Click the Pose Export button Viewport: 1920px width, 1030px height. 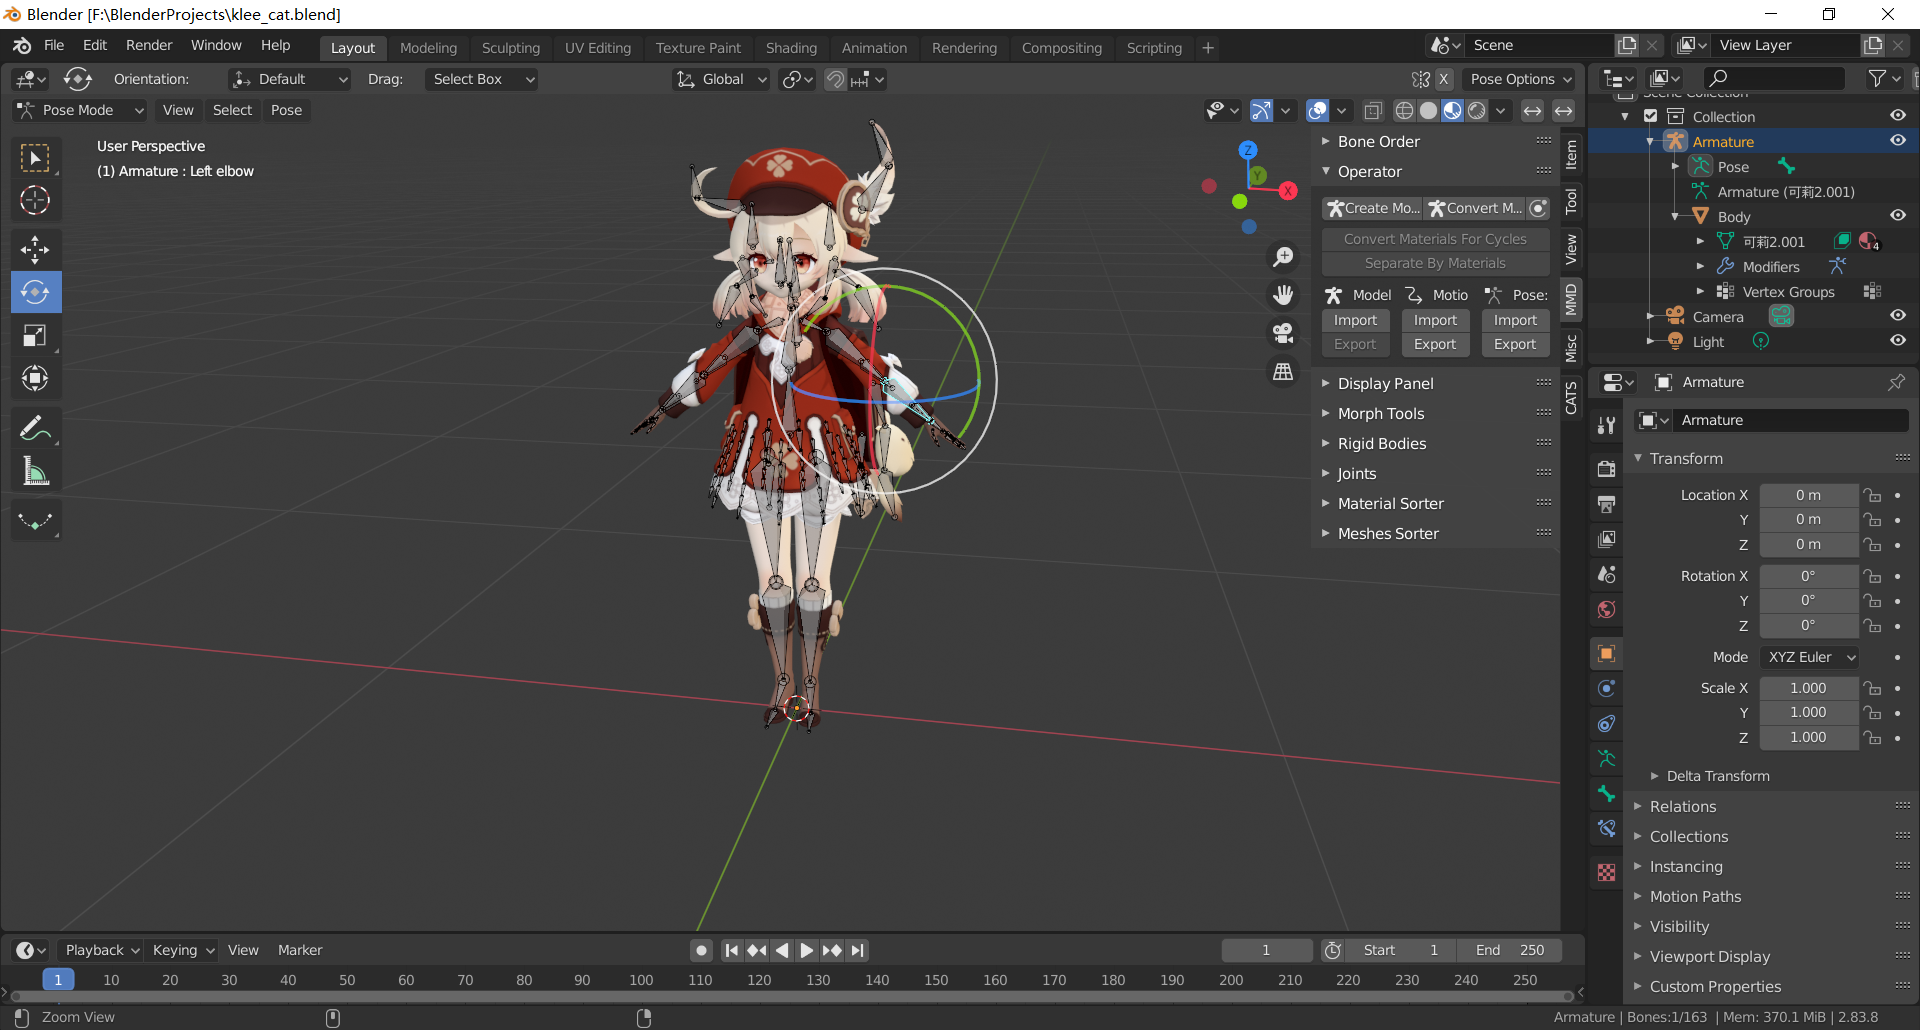pos(1515,344)
